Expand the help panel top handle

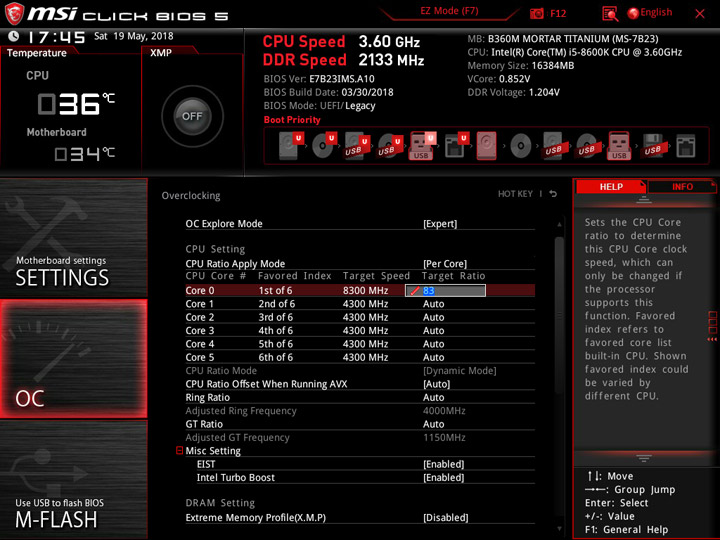click(644, 200)
